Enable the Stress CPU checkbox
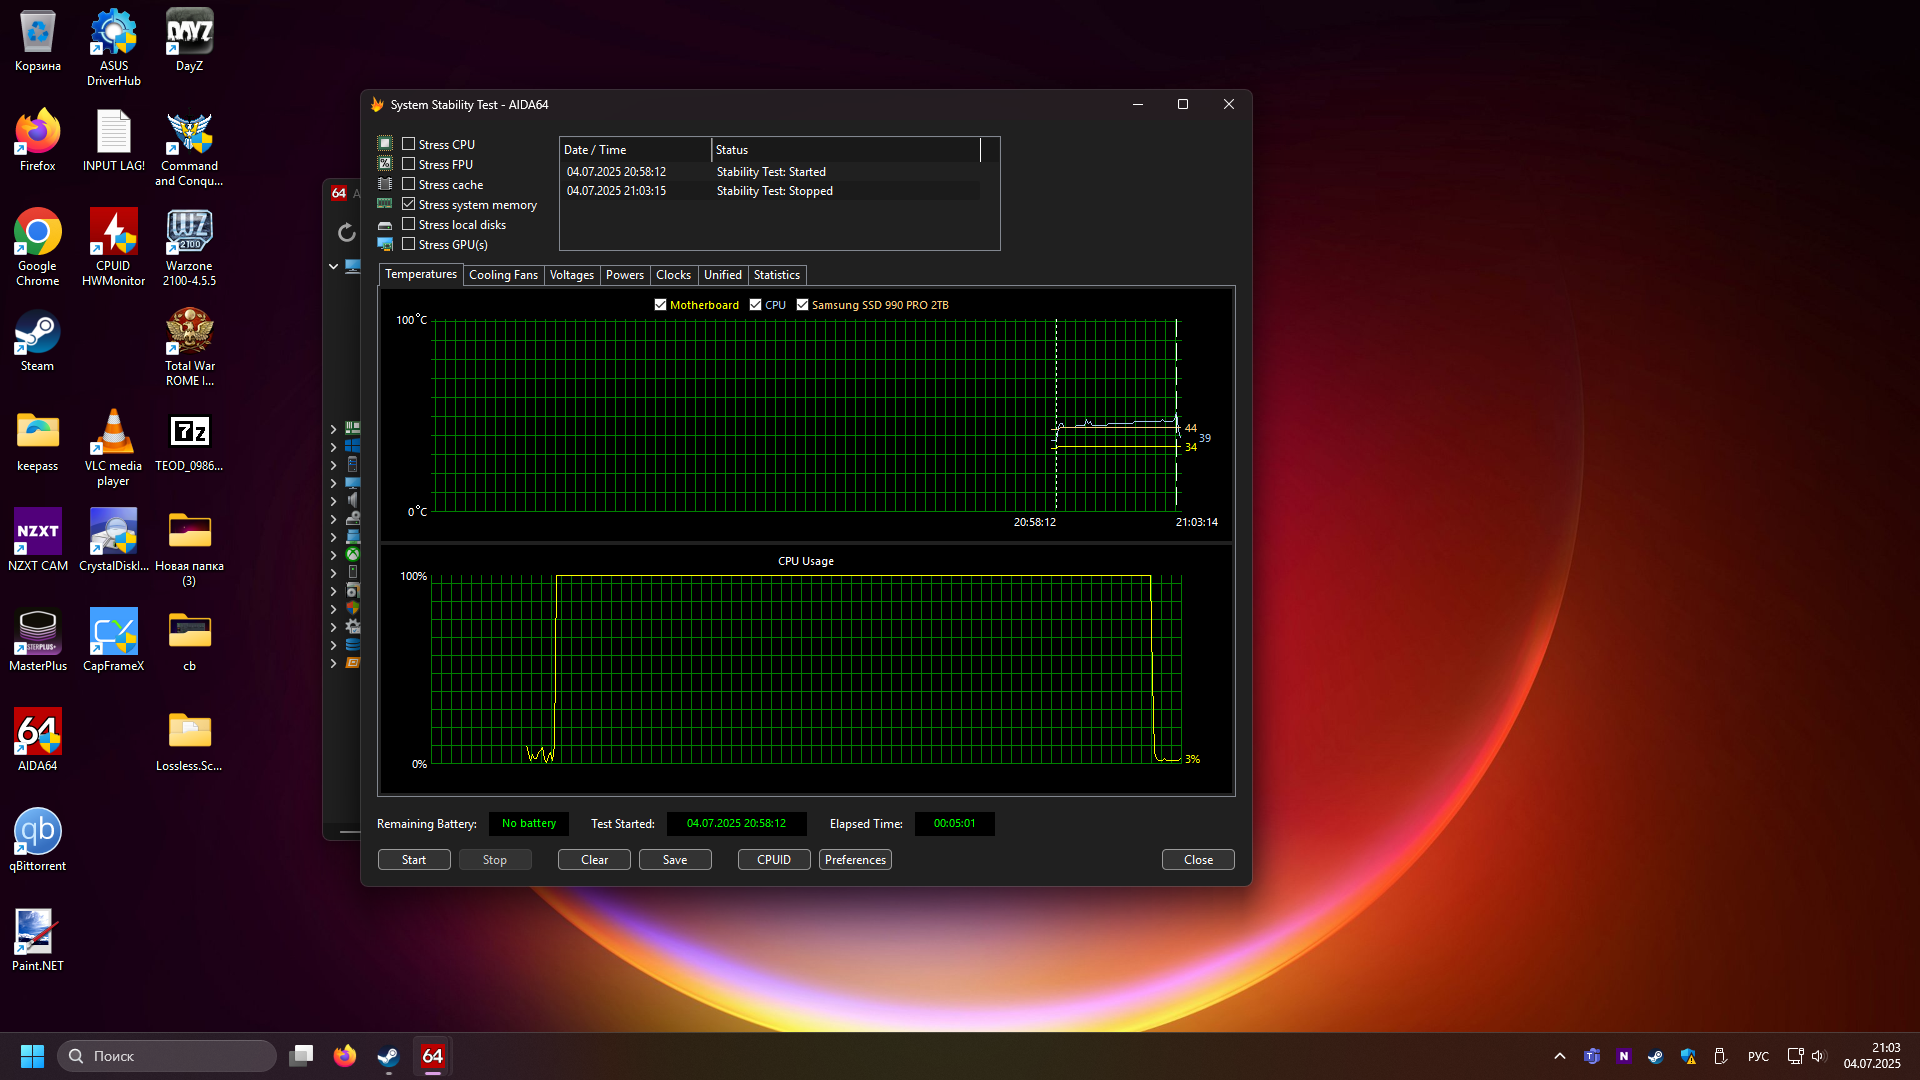1920x1080 pixels. (x=408, y=144)
